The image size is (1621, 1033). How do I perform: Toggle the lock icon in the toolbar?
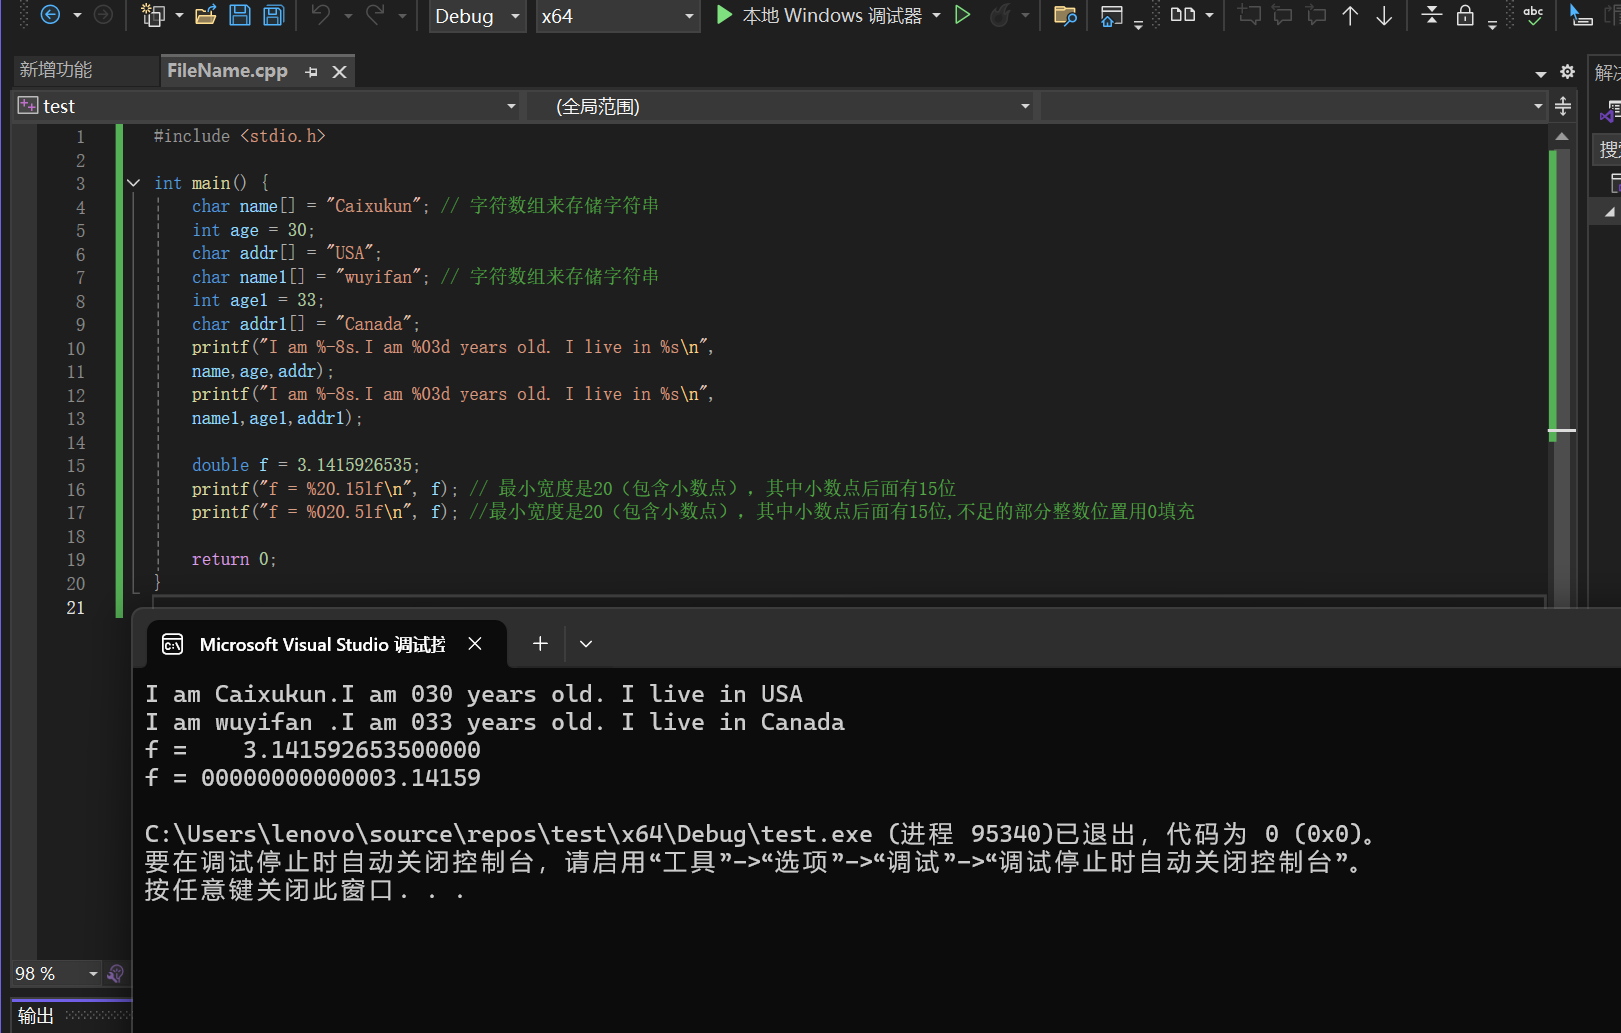point(1465,15)
